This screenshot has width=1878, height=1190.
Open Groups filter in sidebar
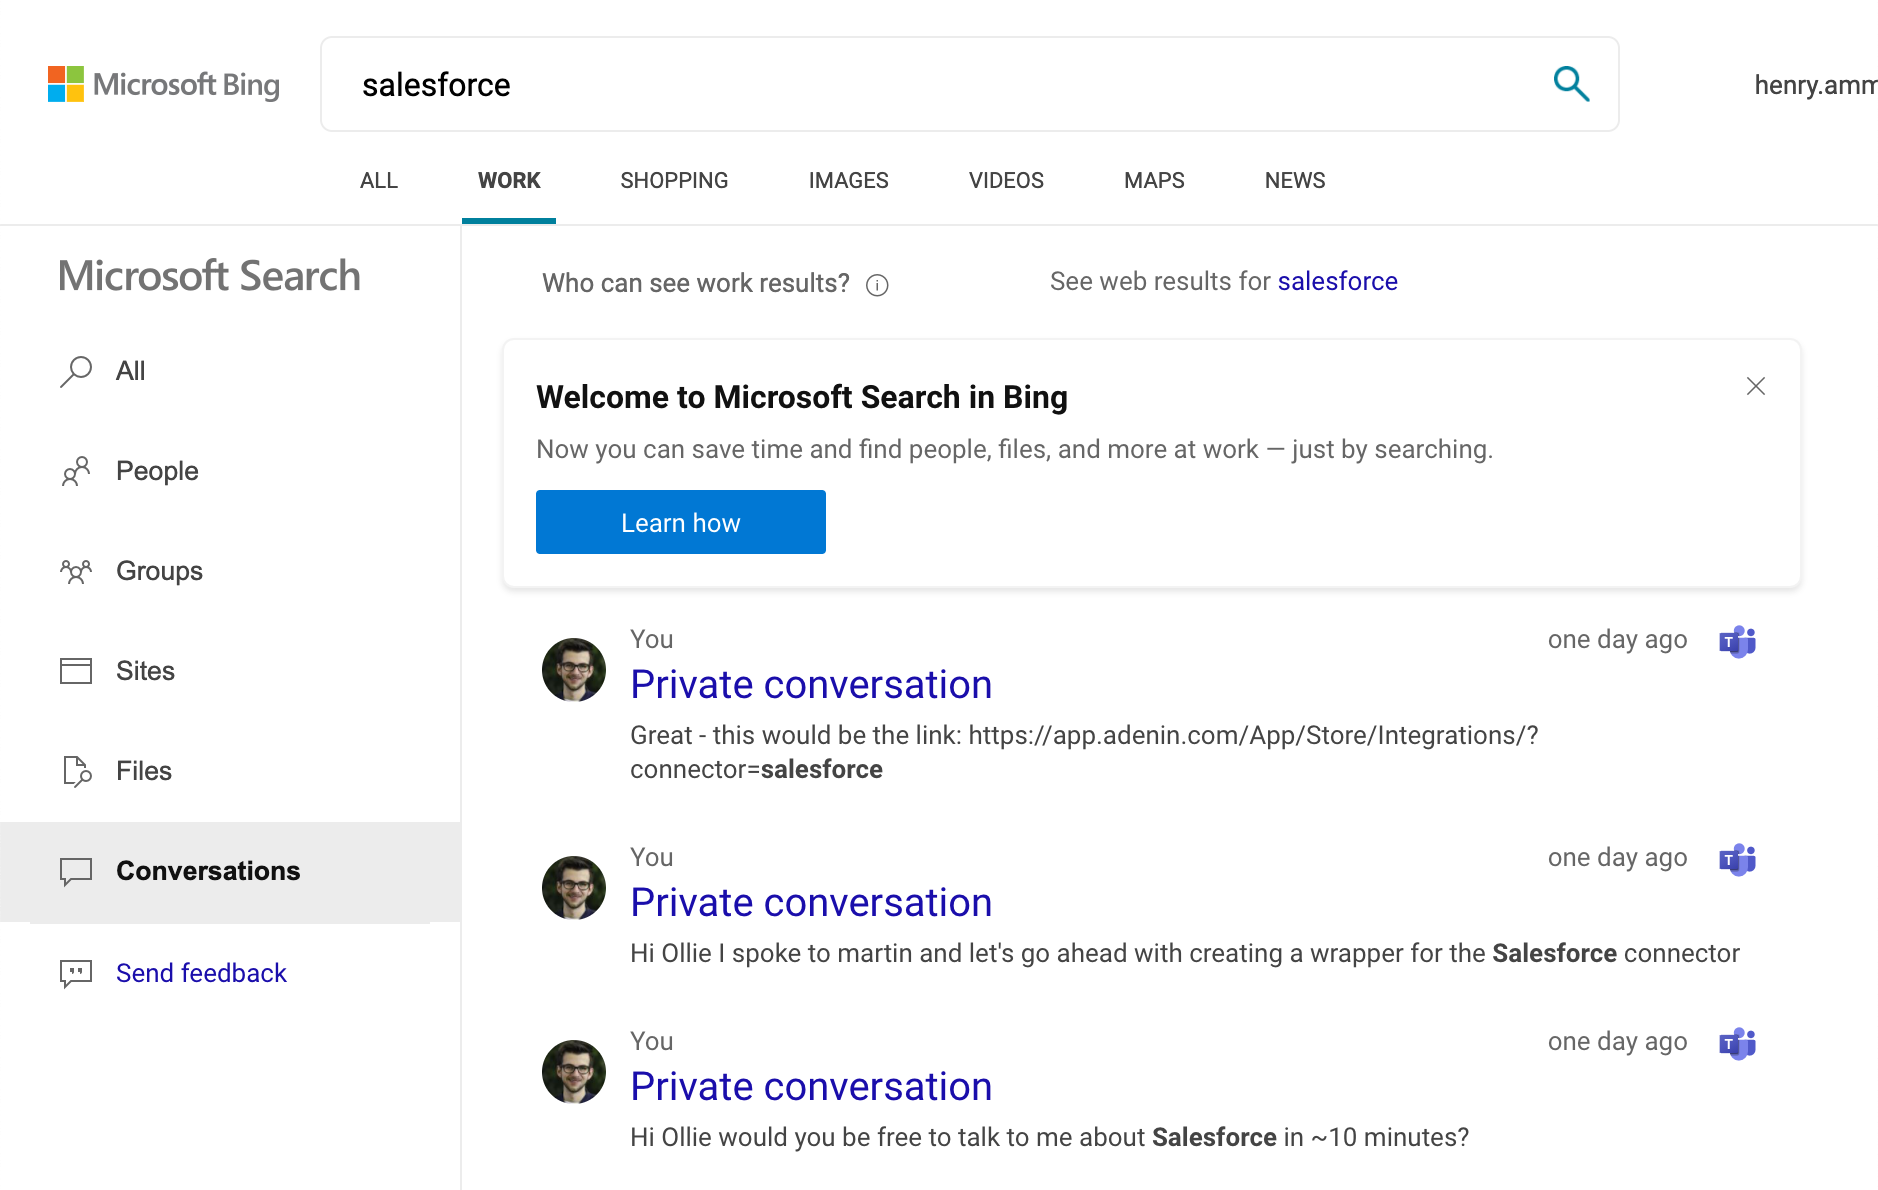click(159, 571)
